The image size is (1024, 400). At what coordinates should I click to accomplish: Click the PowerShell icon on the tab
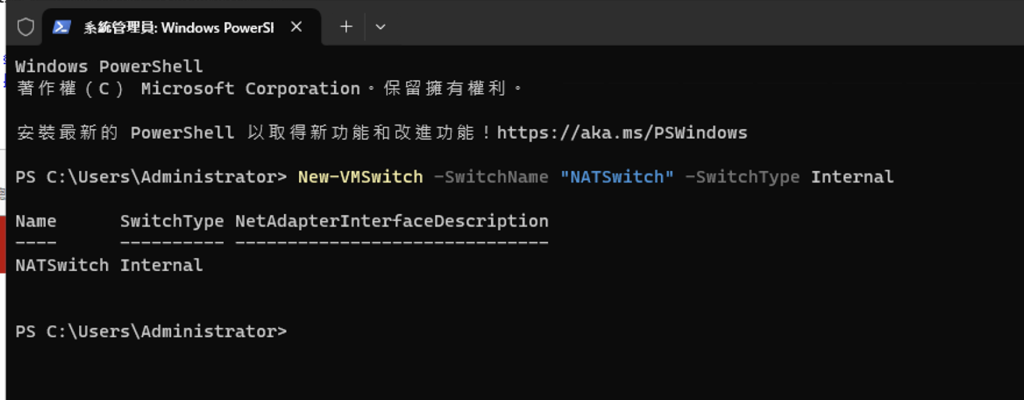point(62,27)
